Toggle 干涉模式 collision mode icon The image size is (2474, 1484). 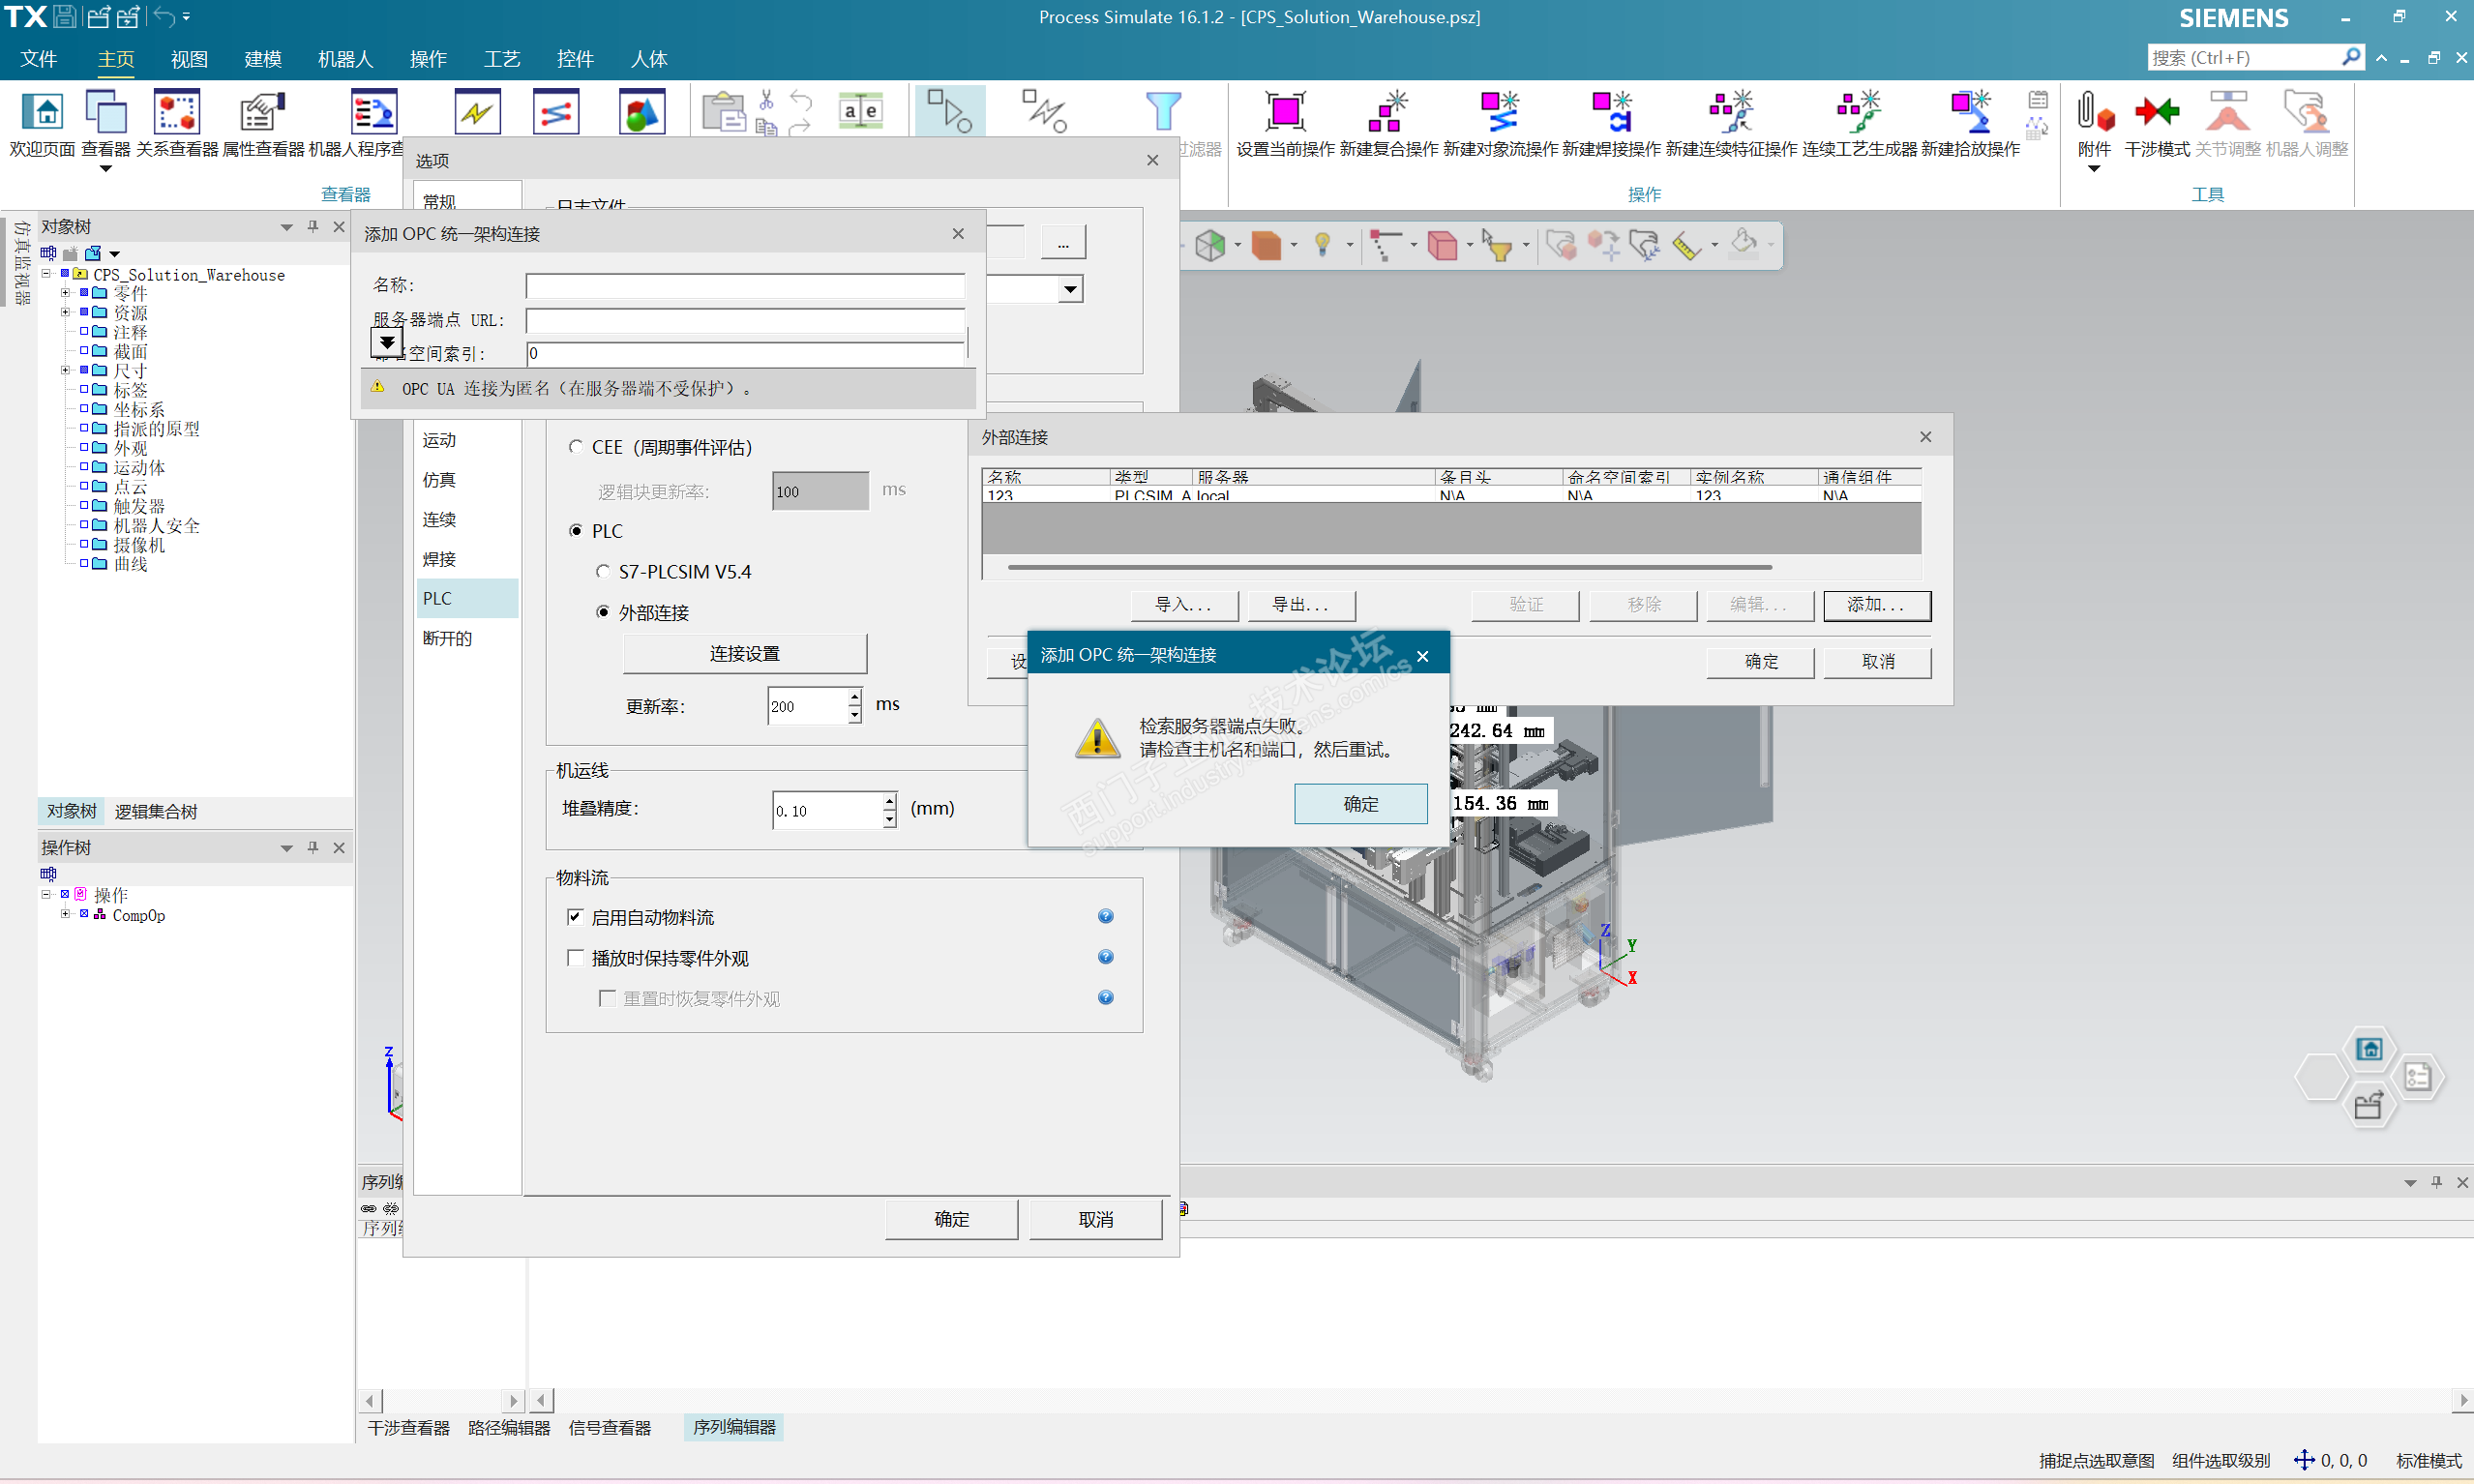[x=2156, y=113]
